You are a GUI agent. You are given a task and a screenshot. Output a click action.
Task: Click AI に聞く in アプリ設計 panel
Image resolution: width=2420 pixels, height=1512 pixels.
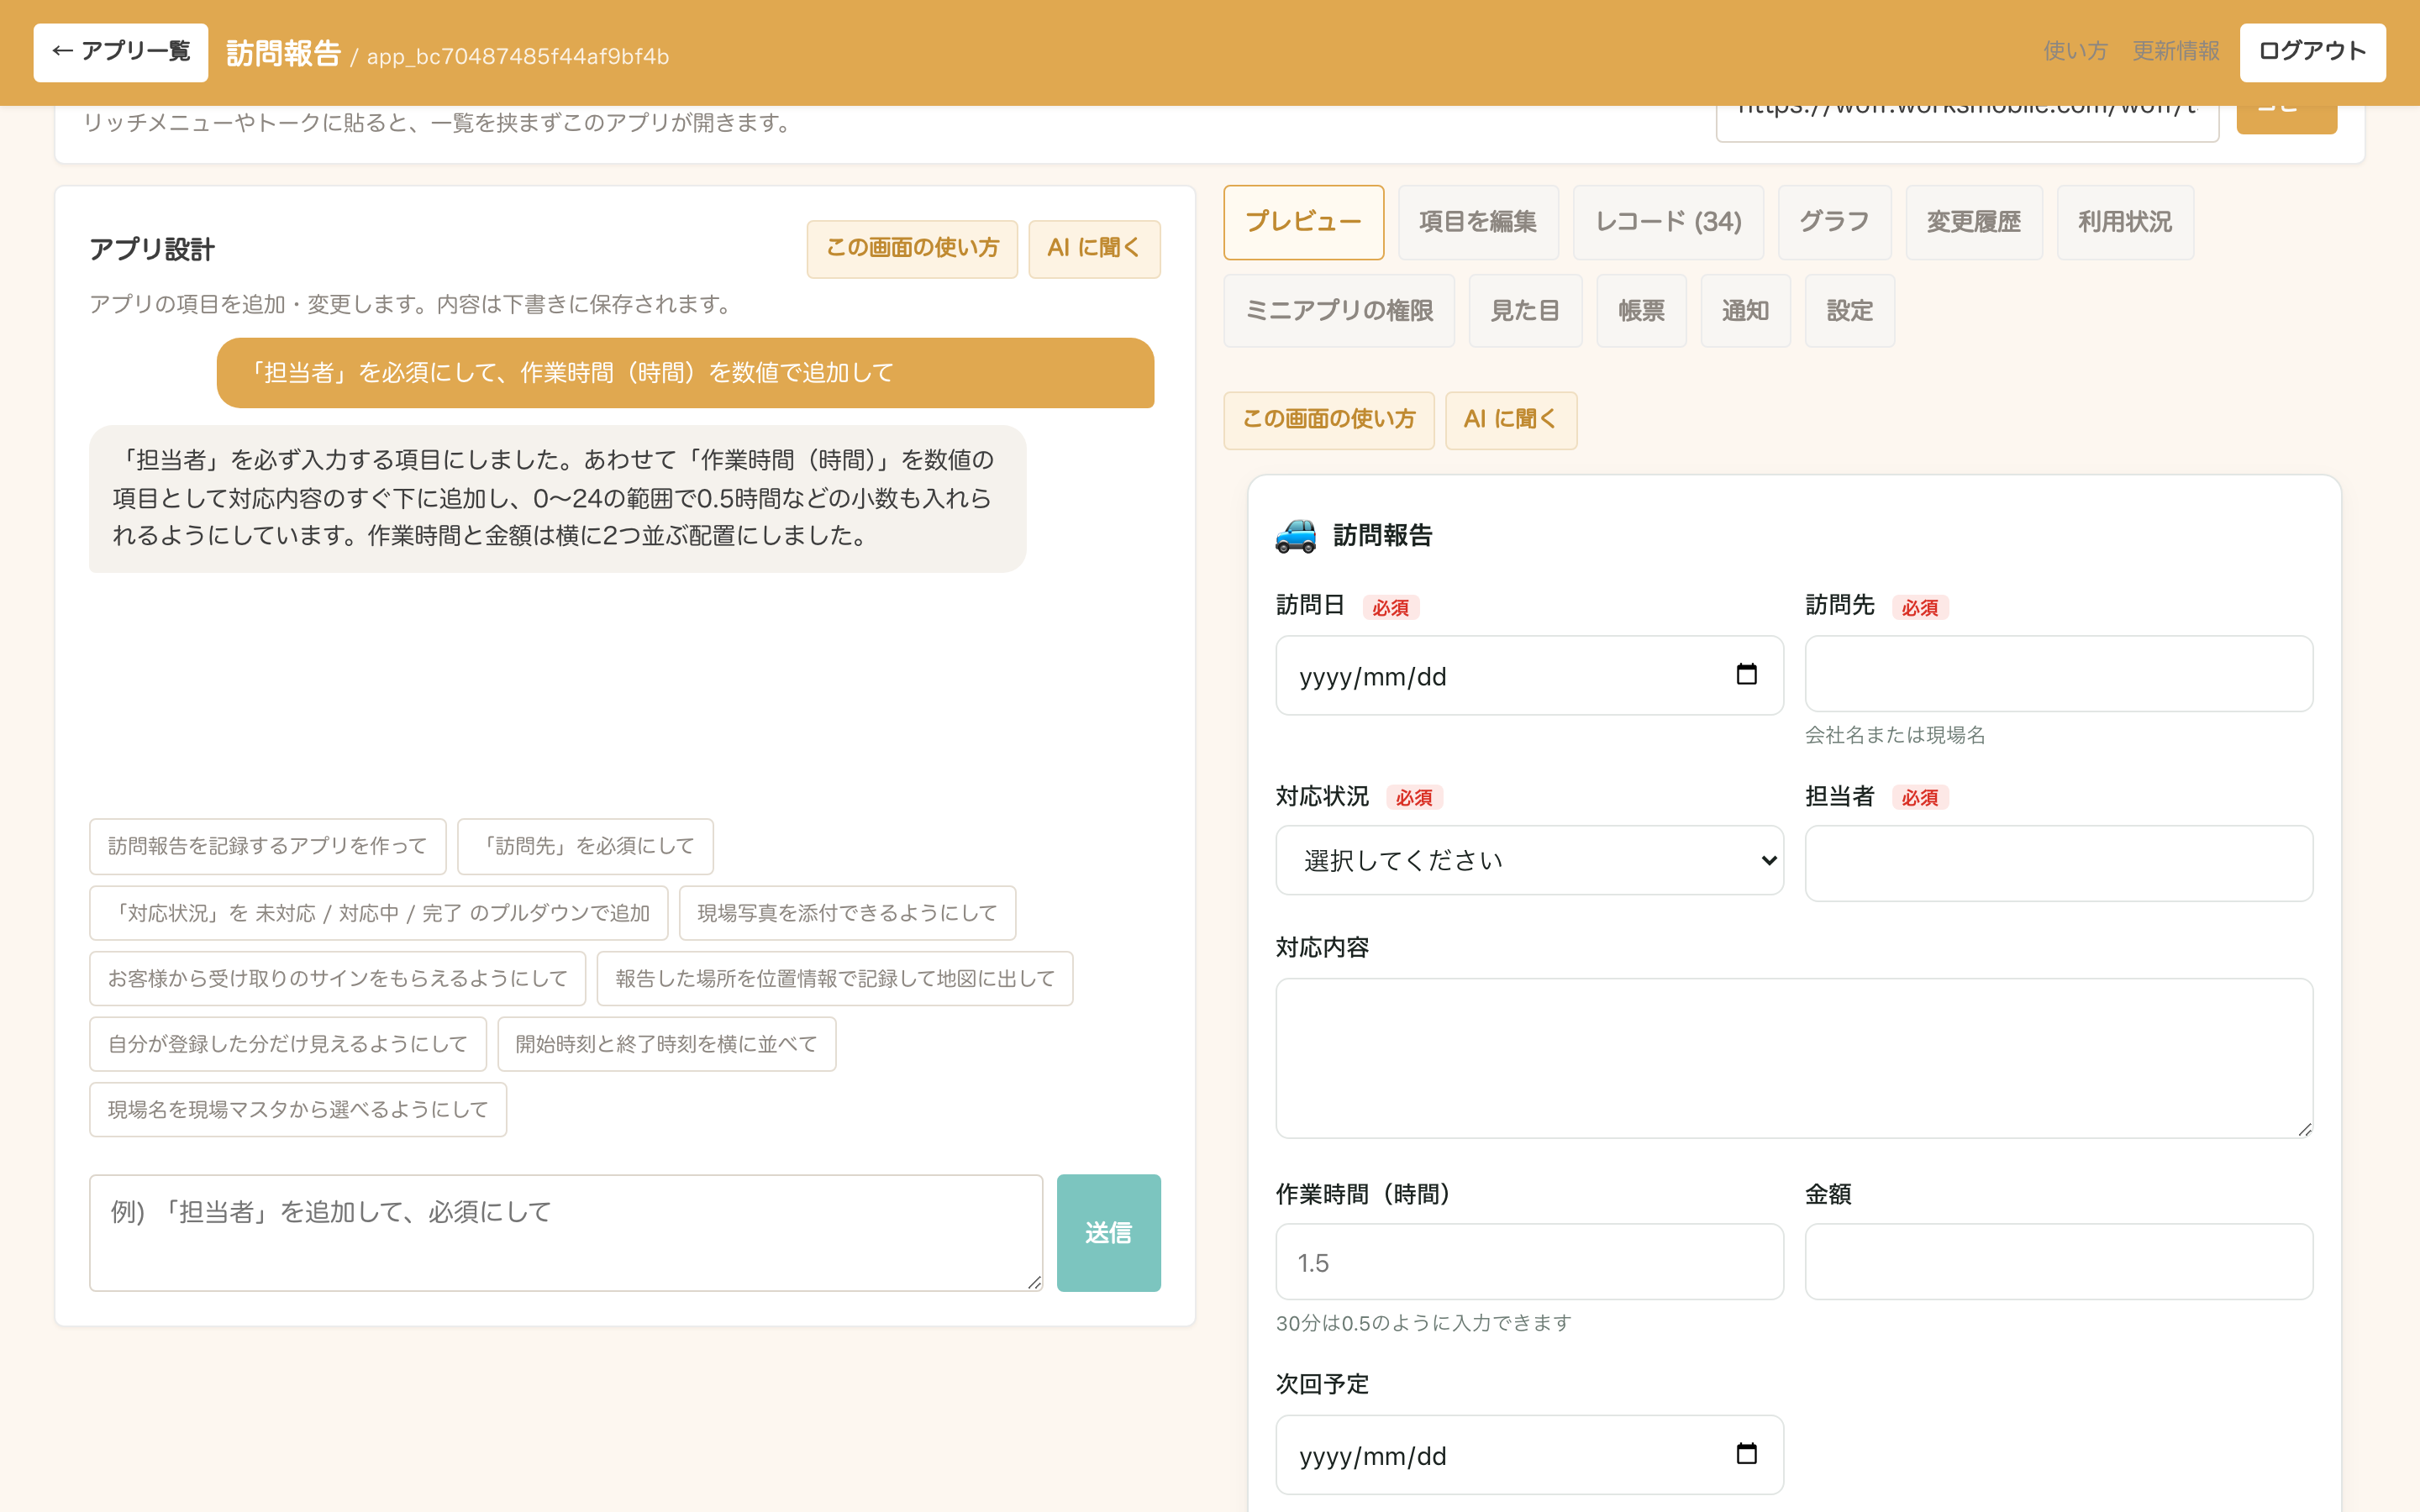pyautogui.click(x=1094, y=249)
